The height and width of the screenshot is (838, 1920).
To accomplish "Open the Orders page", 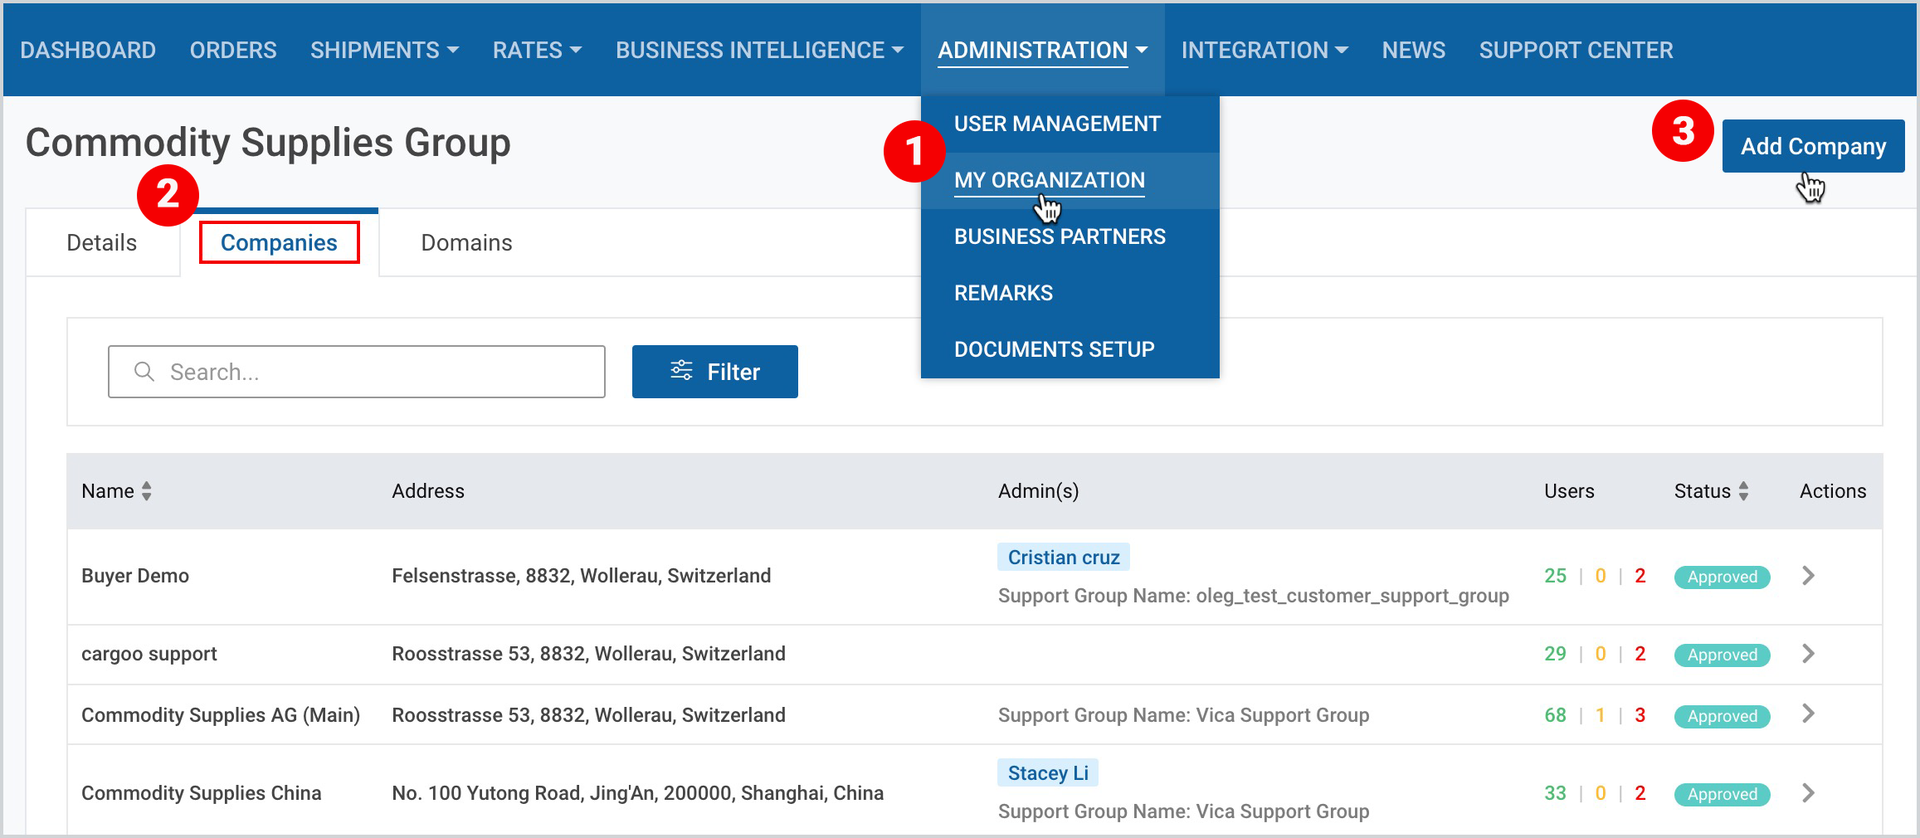I will pyautogui.click(x=233, y=50).
